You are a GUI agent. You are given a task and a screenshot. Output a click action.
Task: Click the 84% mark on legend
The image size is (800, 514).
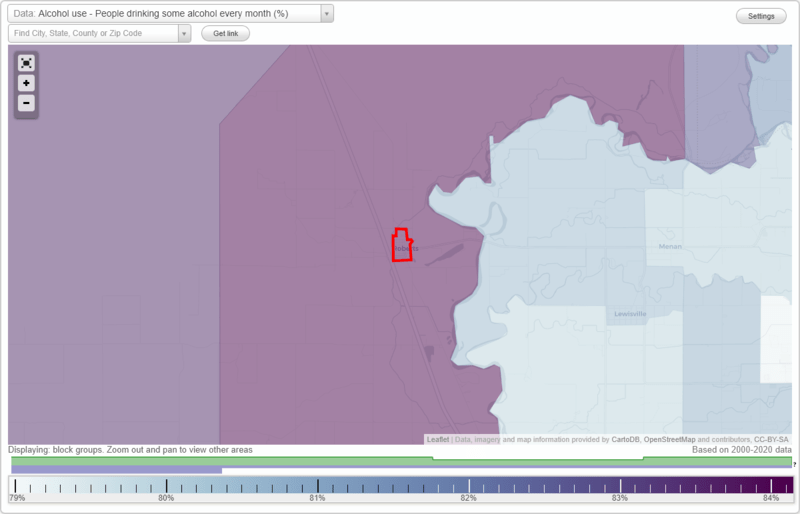point(771,498)
